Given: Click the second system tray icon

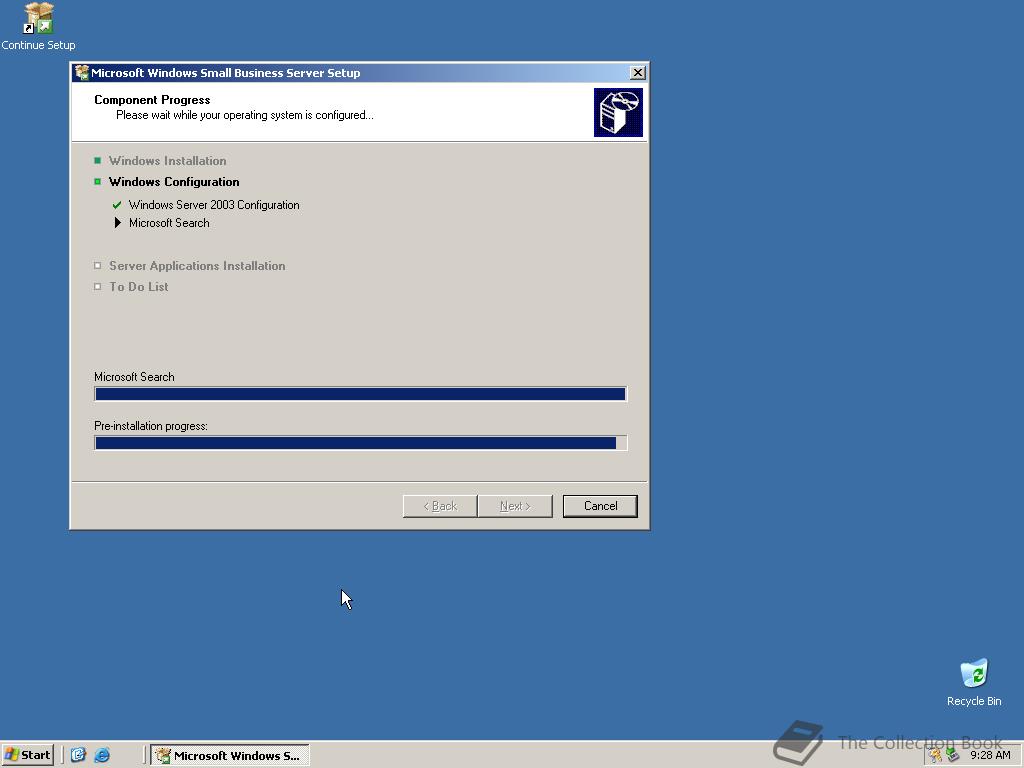Looking at the screenshot, I should [952, 756].
